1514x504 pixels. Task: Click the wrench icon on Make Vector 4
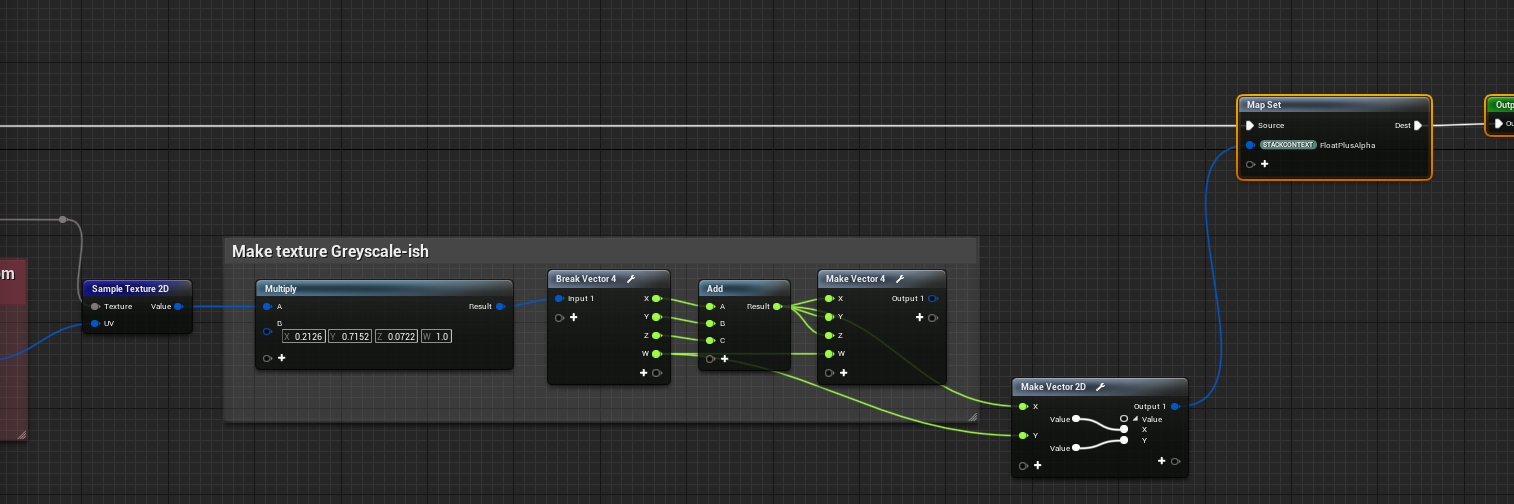[x=900, y=279]
